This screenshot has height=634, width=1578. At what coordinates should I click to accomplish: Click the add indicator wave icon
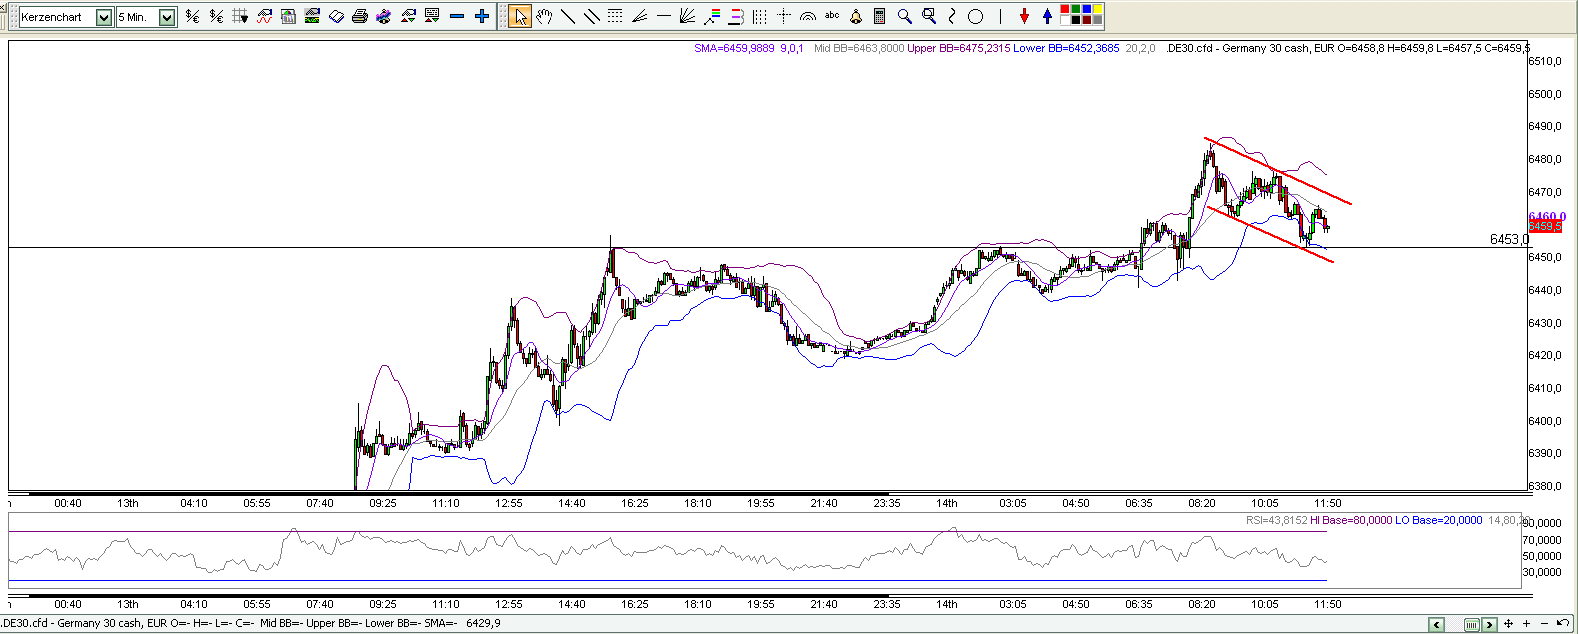(264, 16)
